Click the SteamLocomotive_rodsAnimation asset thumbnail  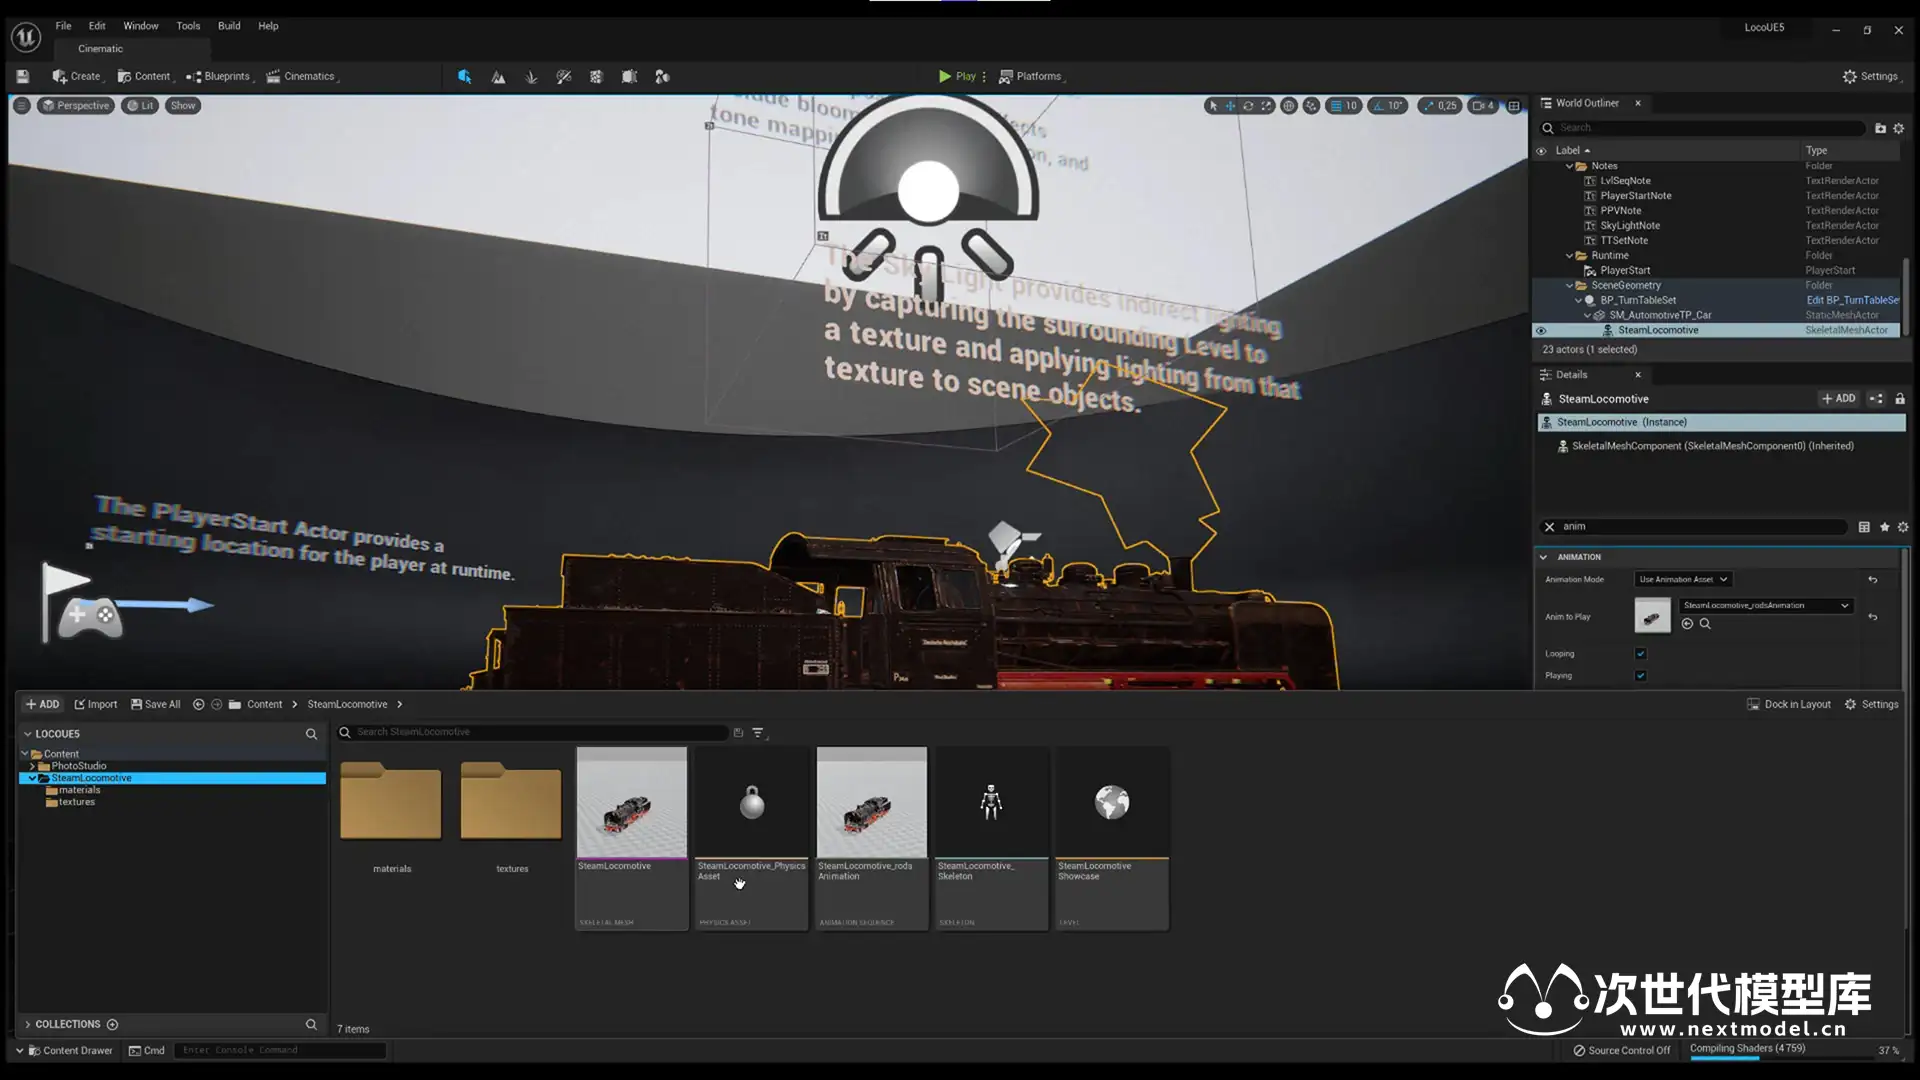[871, 803]
